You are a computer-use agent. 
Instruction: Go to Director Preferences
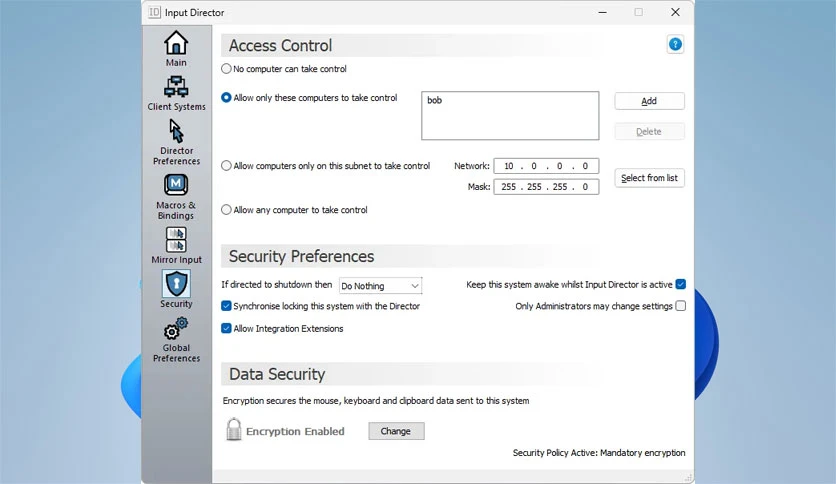[176, 142]
